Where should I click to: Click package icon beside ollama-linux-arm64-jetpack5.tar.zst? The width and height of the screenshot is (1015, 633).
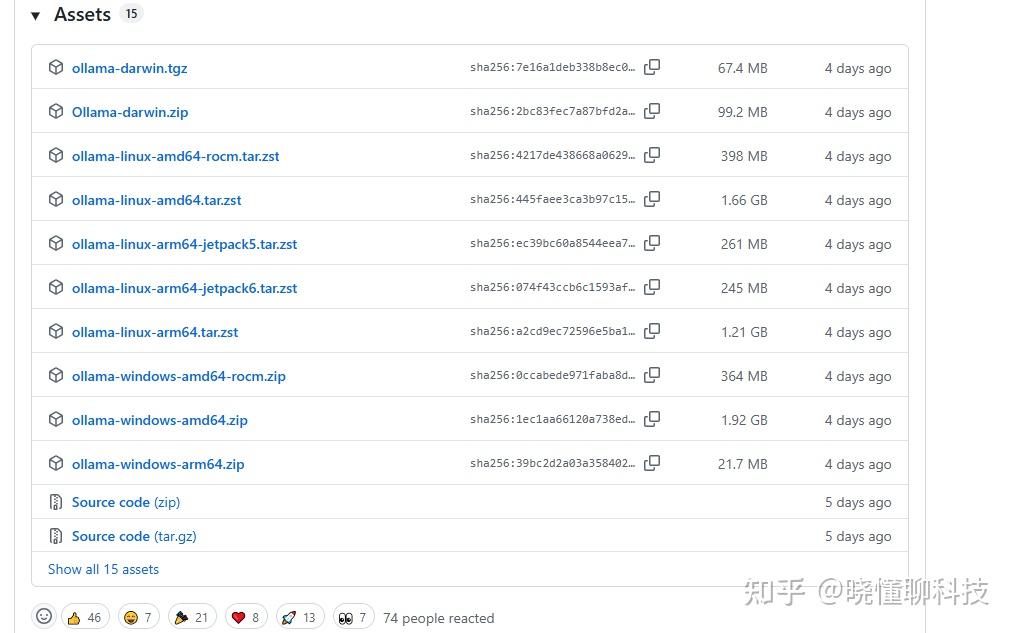[56, 243]
